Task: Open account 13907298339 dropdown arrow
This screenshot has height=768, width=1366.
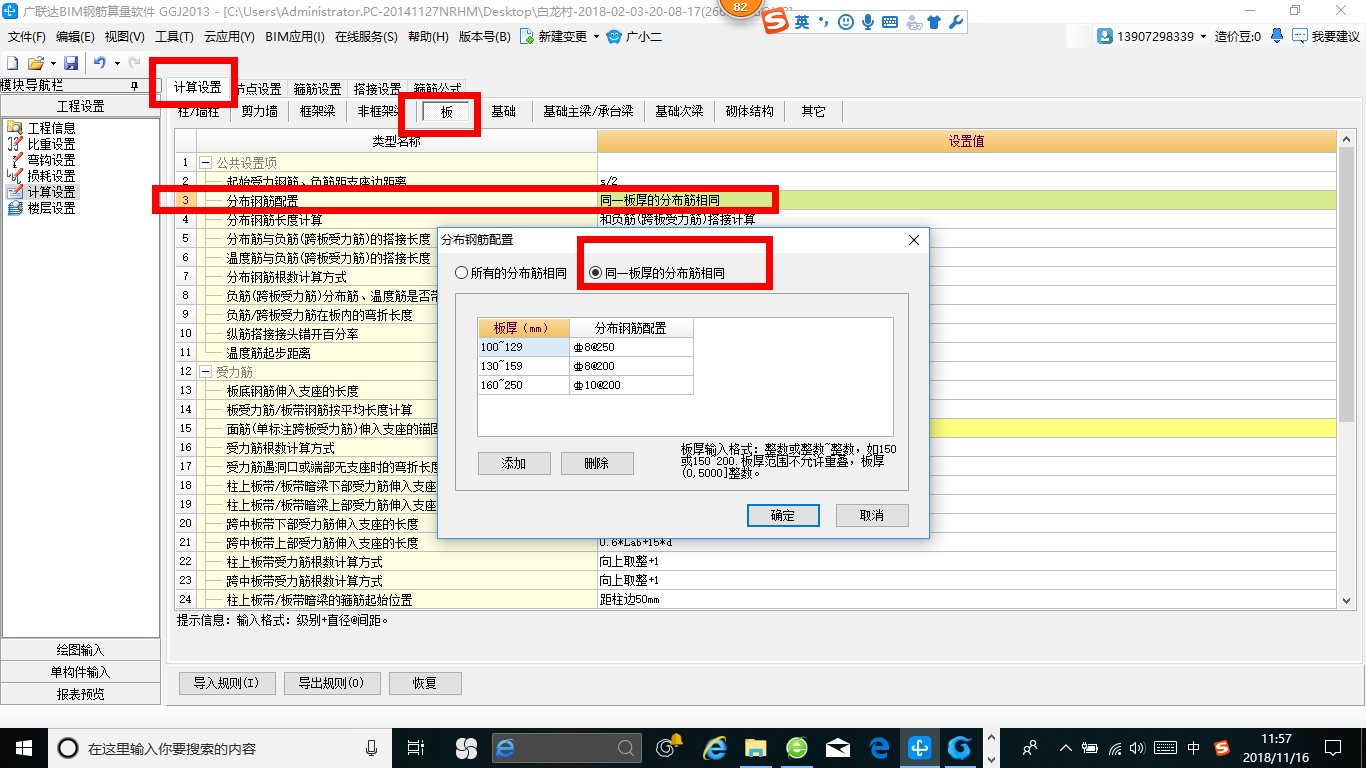Action: click(x=1203, y=36)
